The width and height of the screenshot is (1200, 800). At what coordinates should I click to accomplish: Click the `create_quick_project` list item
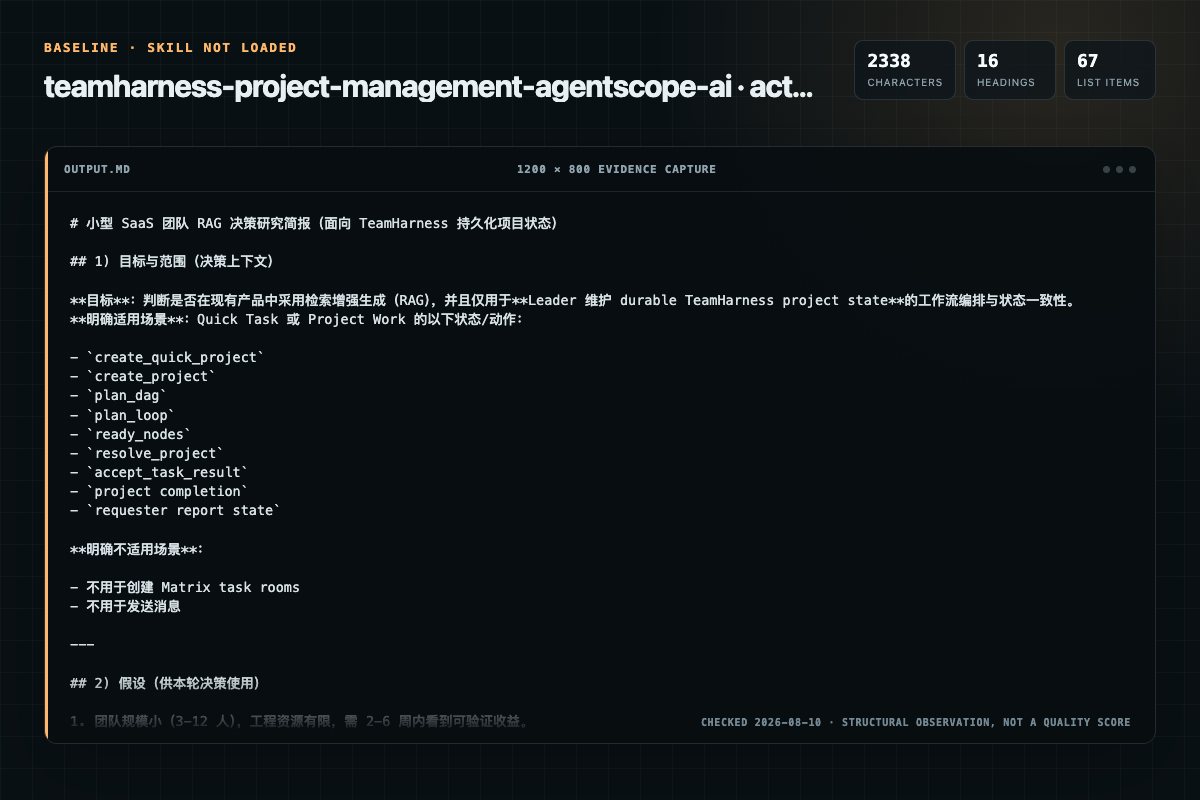tap(167, 357)
